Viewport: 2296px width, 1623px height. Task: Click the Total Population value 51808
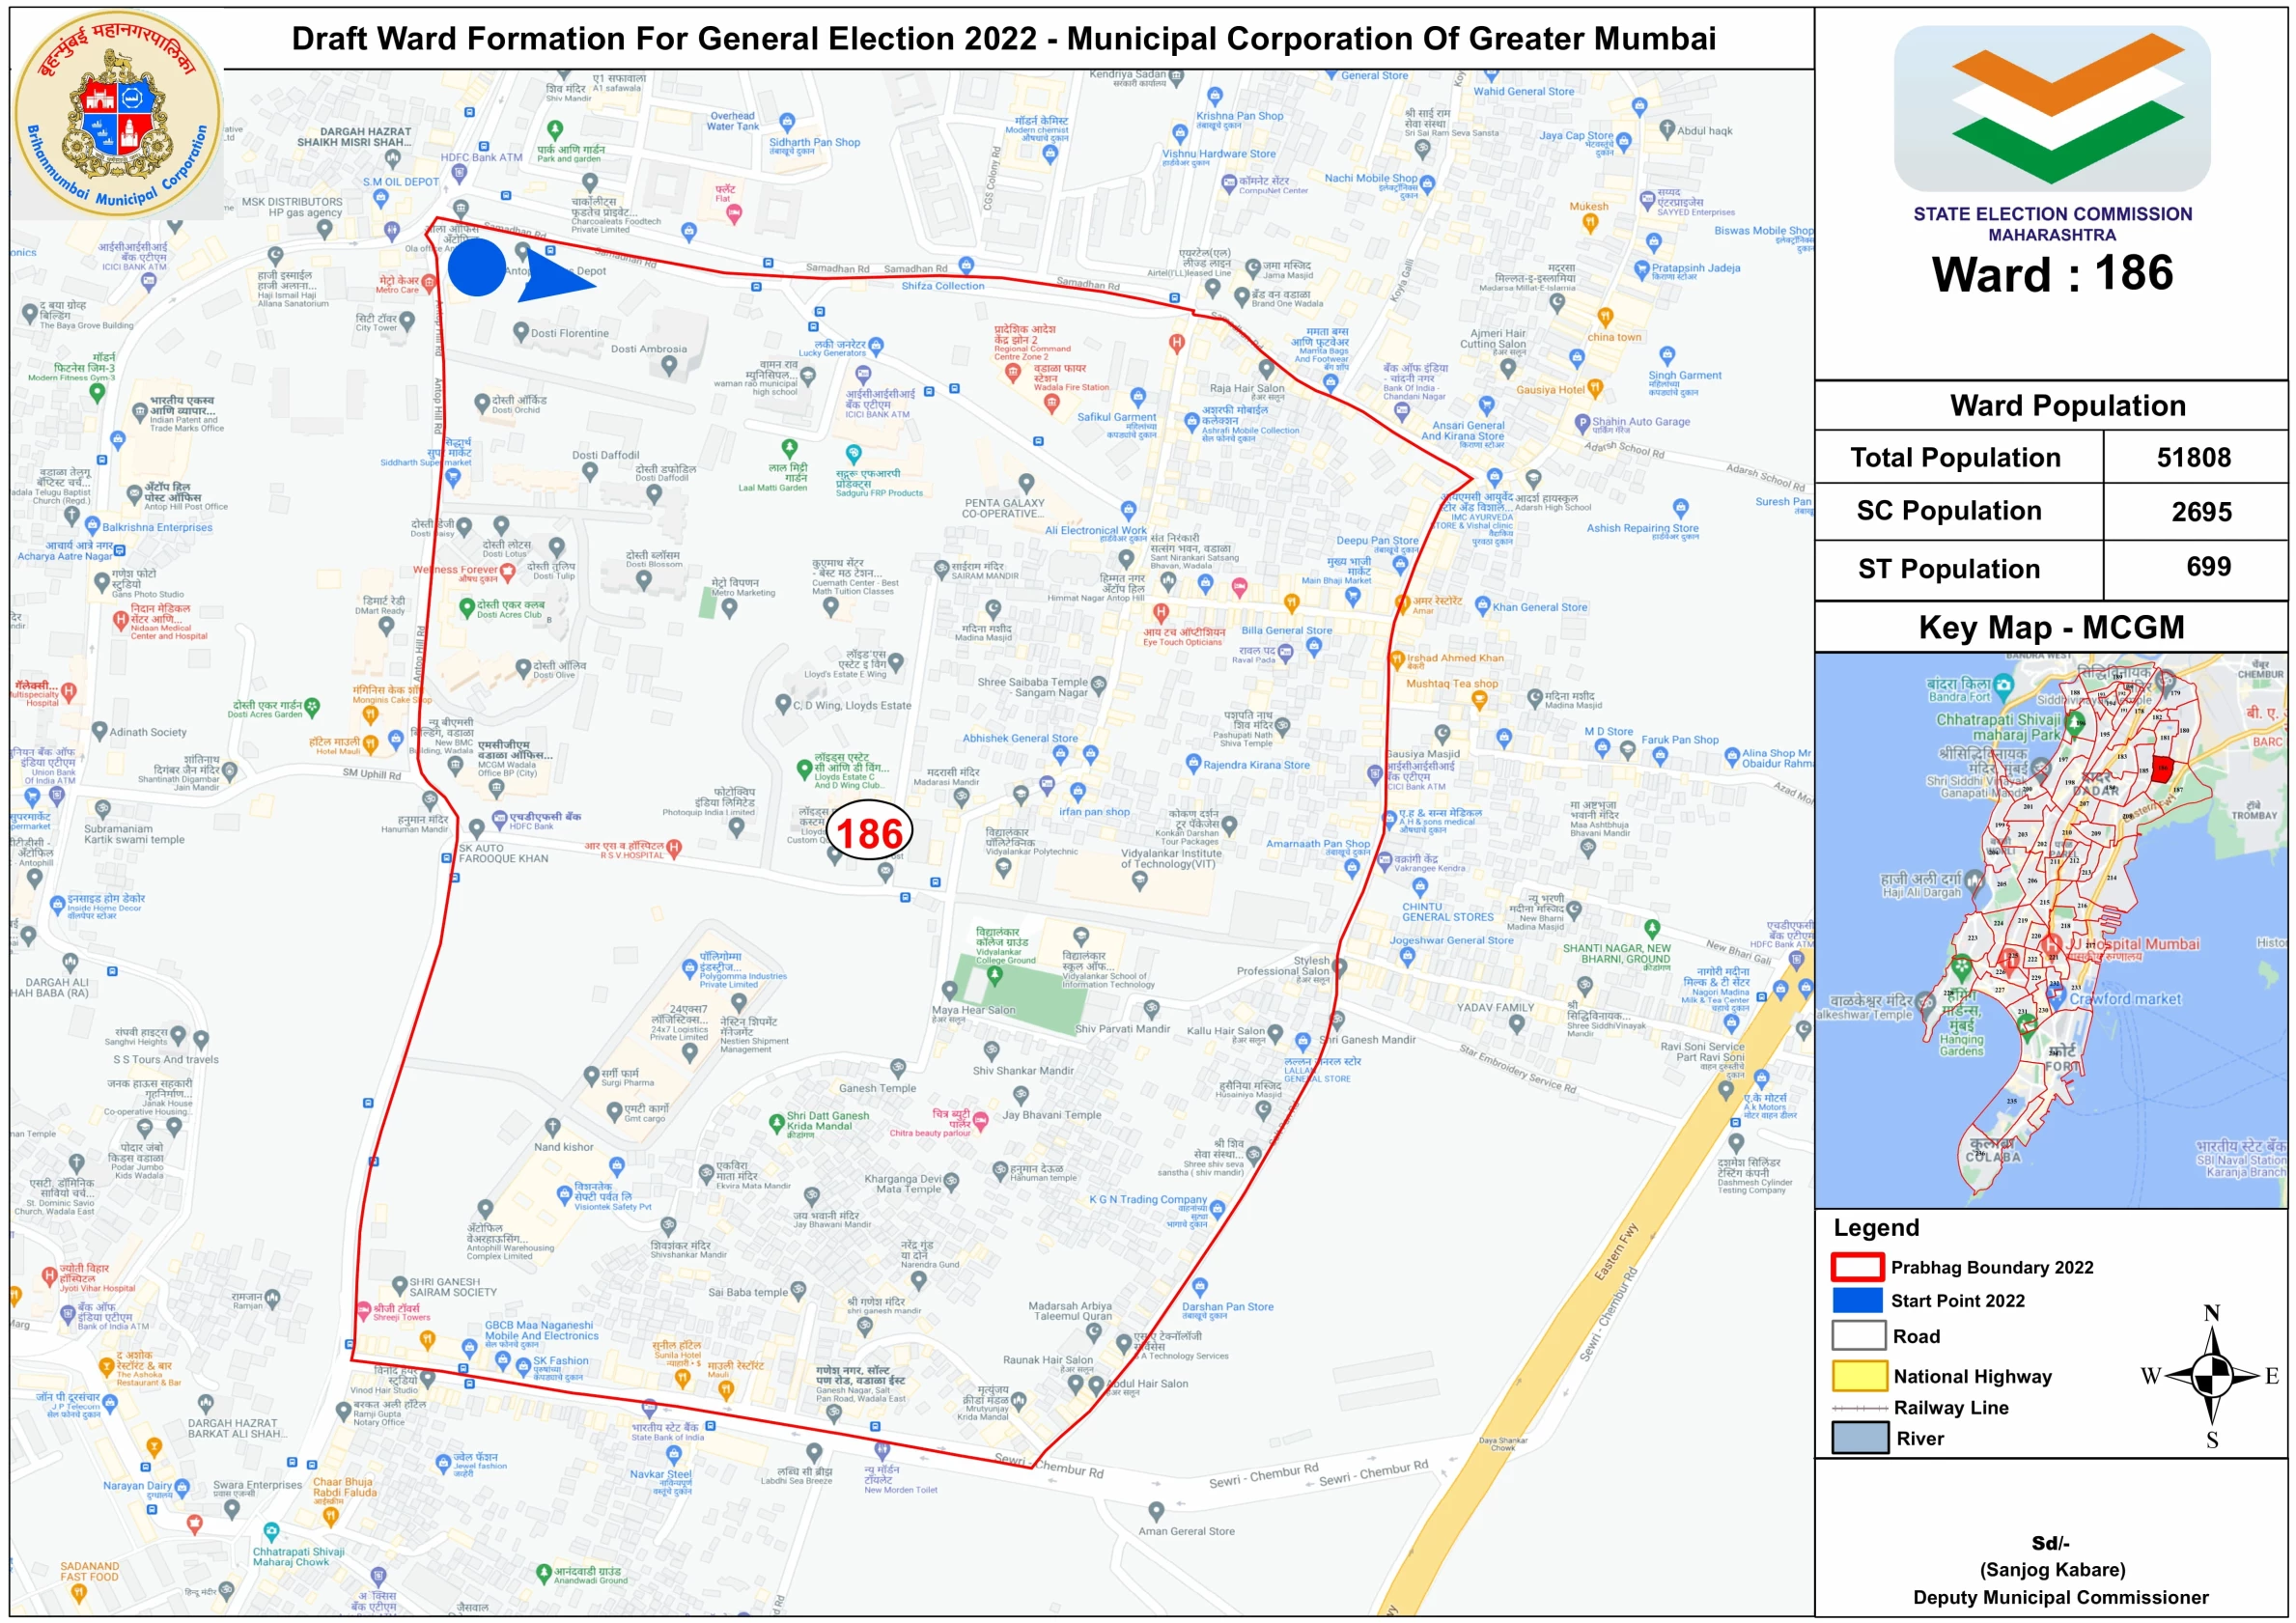coord(2193,458)
